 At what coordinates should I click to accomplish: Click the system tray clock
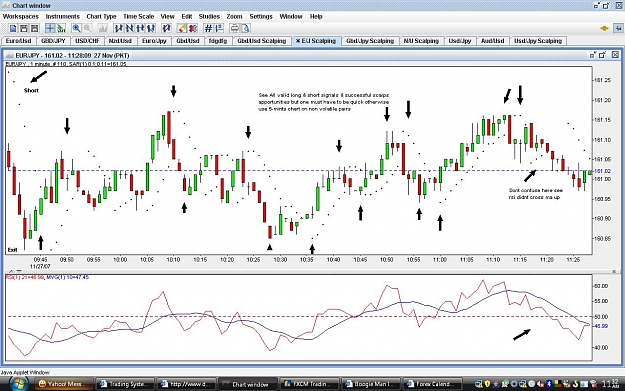[611, 384]
